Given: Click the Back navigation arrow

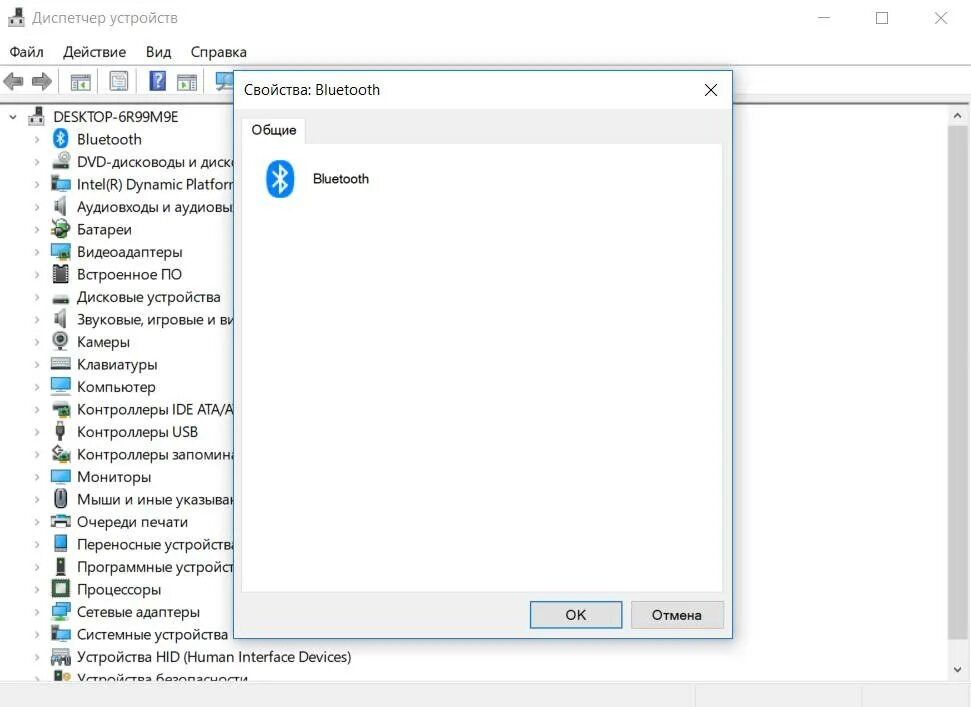Looking at the screenshot, I should point(13,80).
